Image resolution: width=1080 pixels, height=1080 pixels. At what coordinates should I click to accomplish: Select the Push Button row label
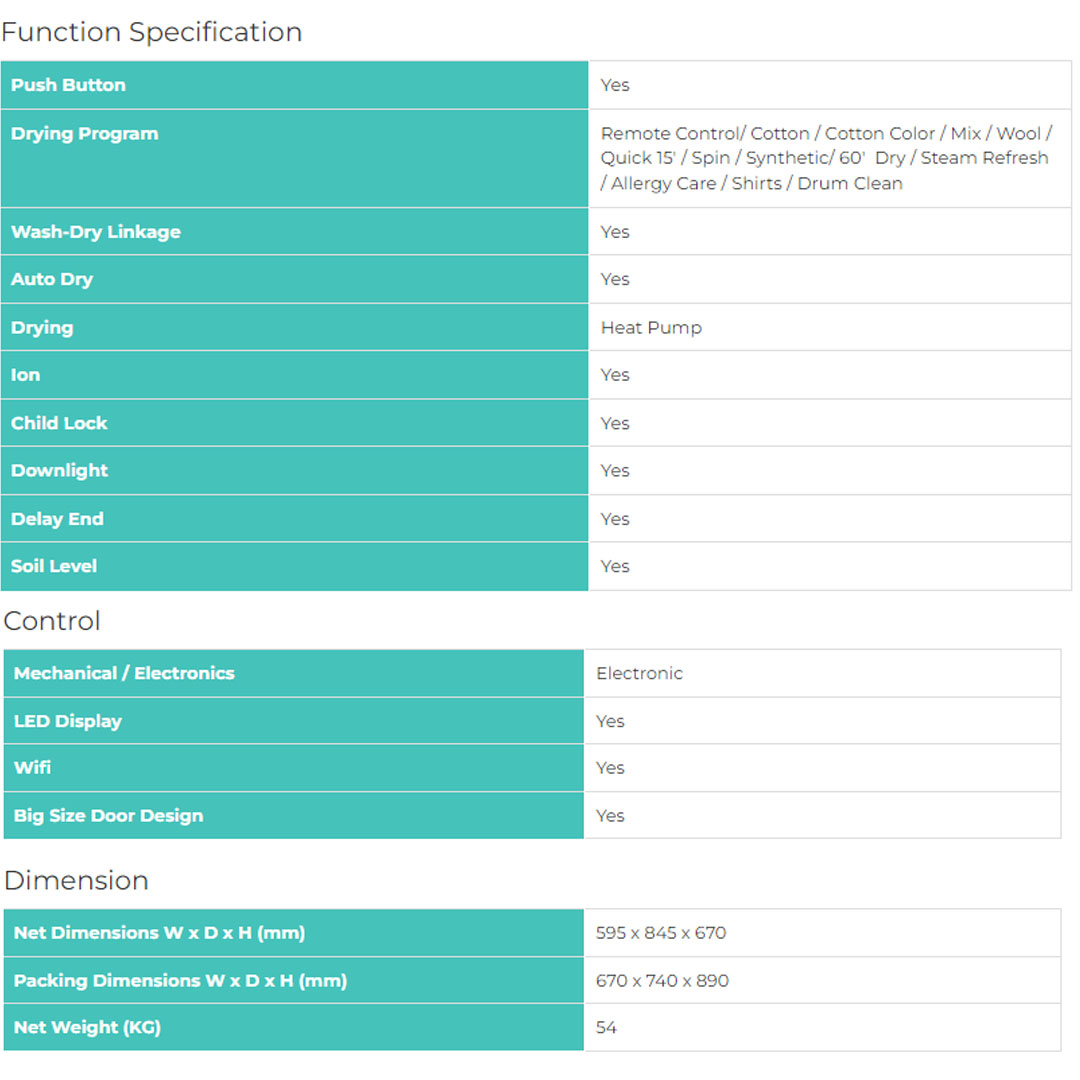pos(68,85)
